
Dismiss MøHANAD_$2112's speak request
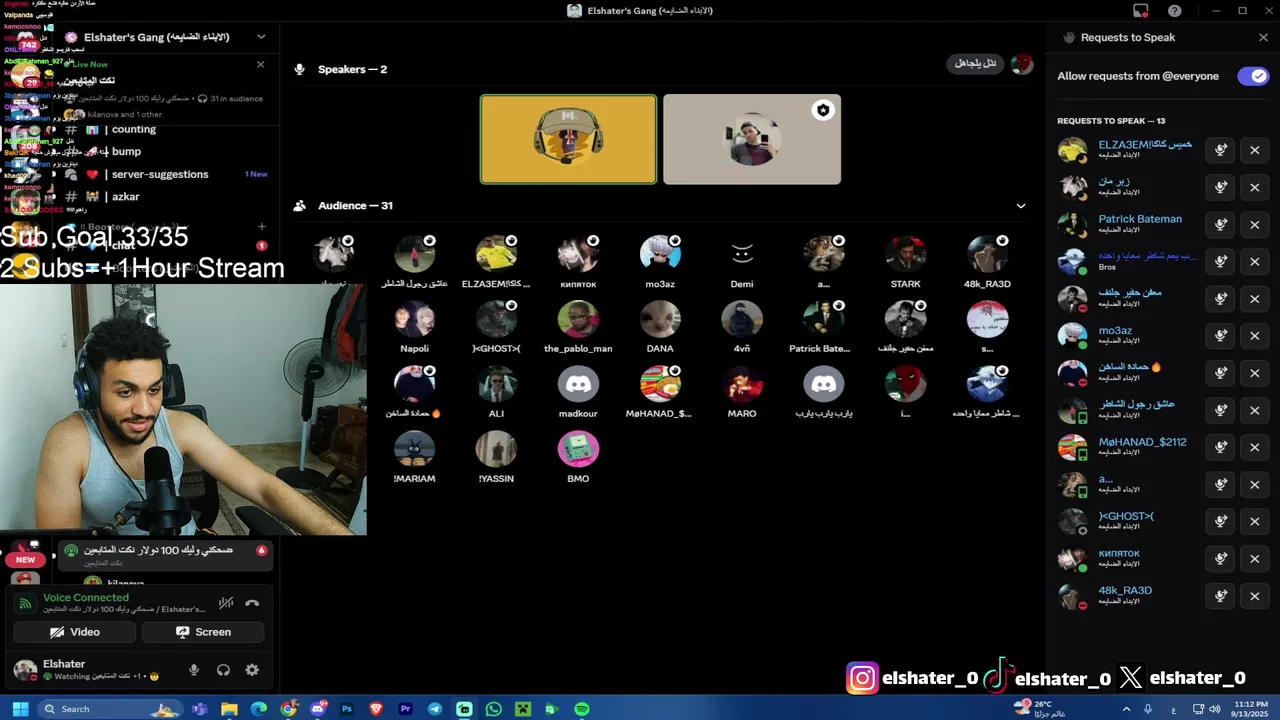[1254, 447]
